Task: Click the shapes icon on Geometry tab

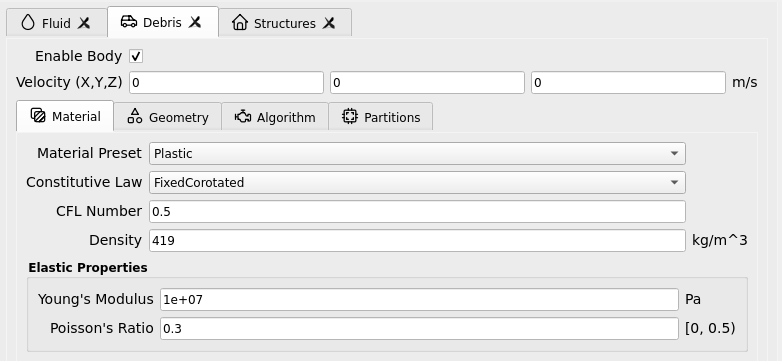Action: pyautogui.click(x=135, y=117)
